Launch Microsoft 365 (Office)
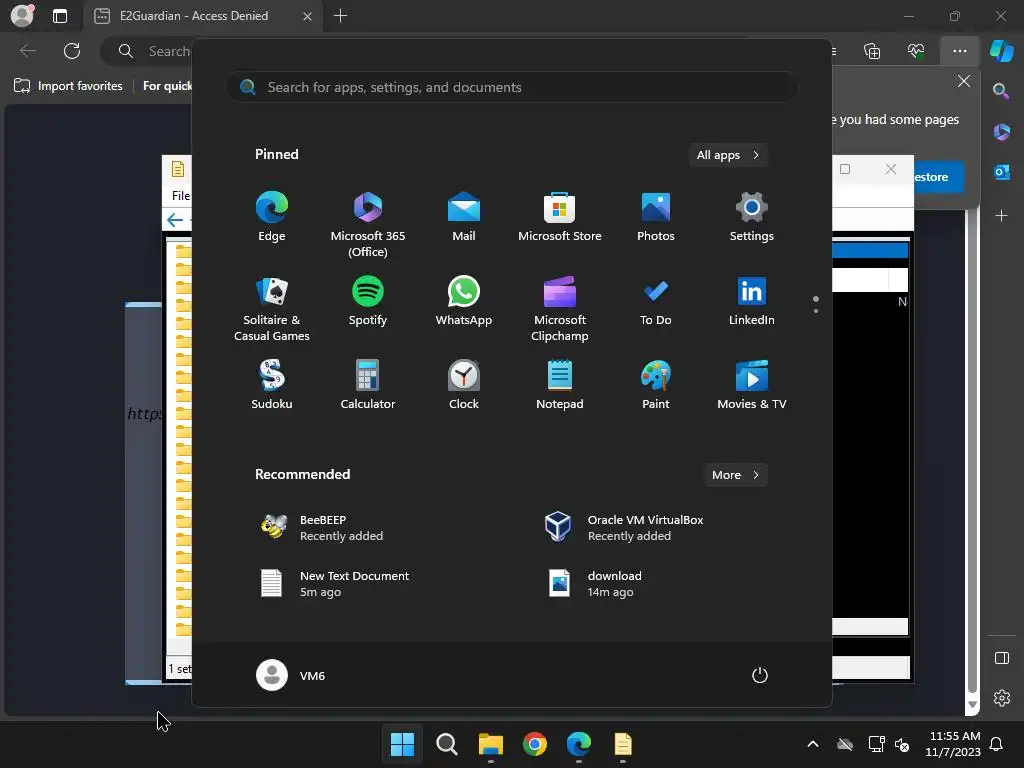The height and width of the screenshot is (768, 1024). coord(368,225)
